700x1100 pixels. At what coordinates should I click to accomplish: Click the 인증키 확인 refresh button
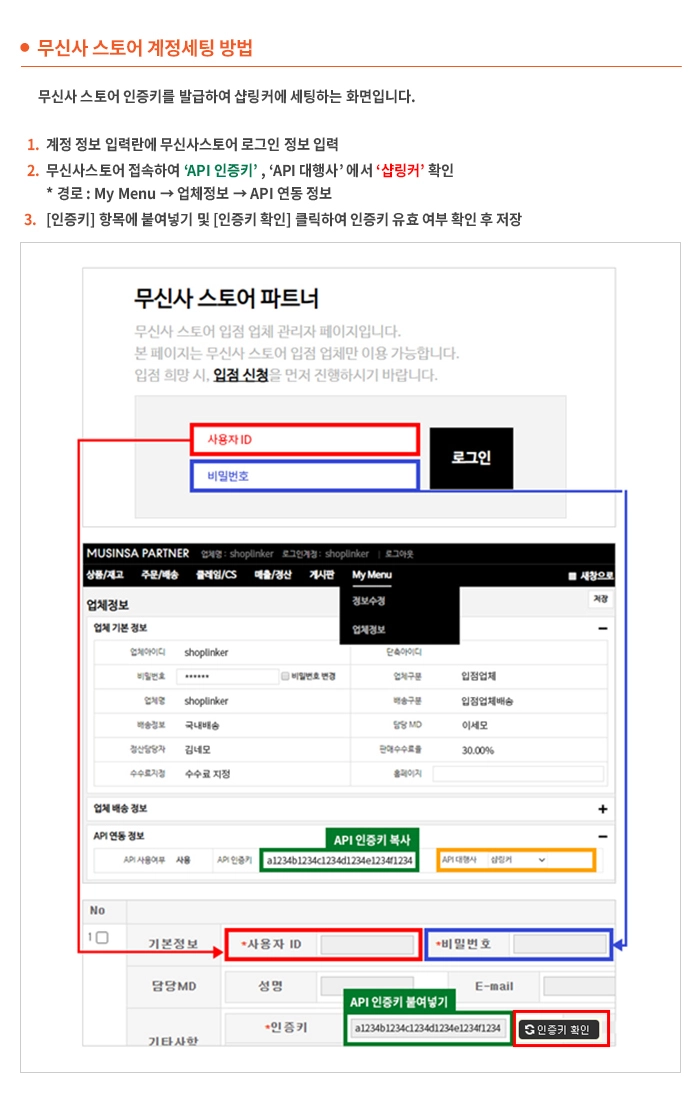click(x=559, y=1029)
